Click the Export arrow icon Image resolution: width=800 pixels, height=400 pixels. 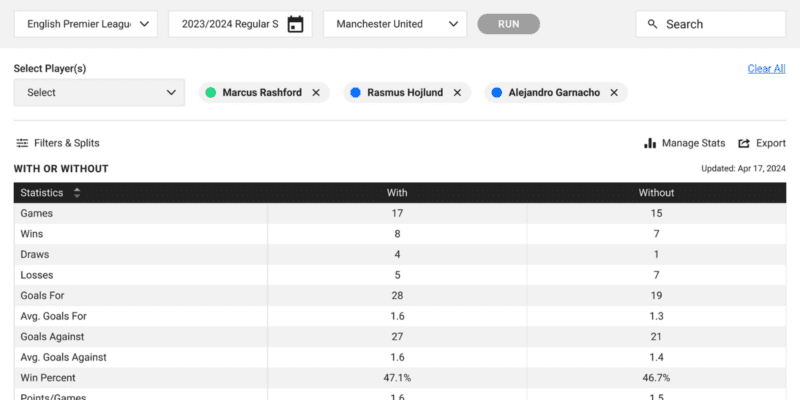pos(744,143)
